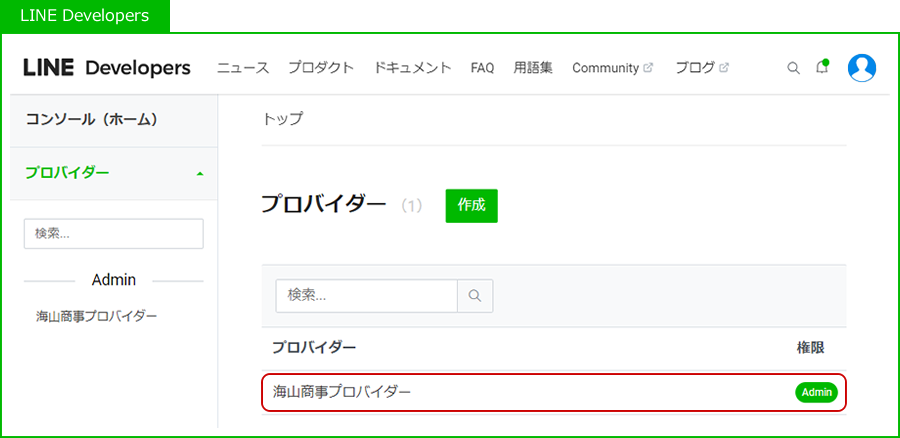The height and width of the screenshot is (438, 900).
Task: Click the プロバイダー page heading
Action: pos(324,204)
